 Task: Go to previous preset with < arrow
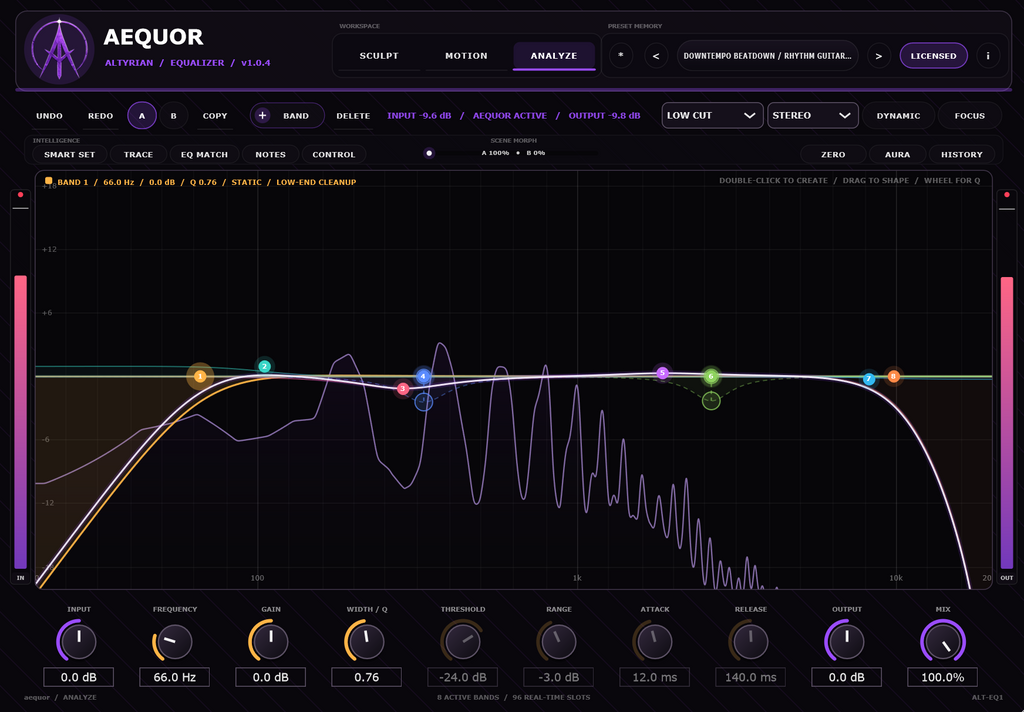pos(656,56)
